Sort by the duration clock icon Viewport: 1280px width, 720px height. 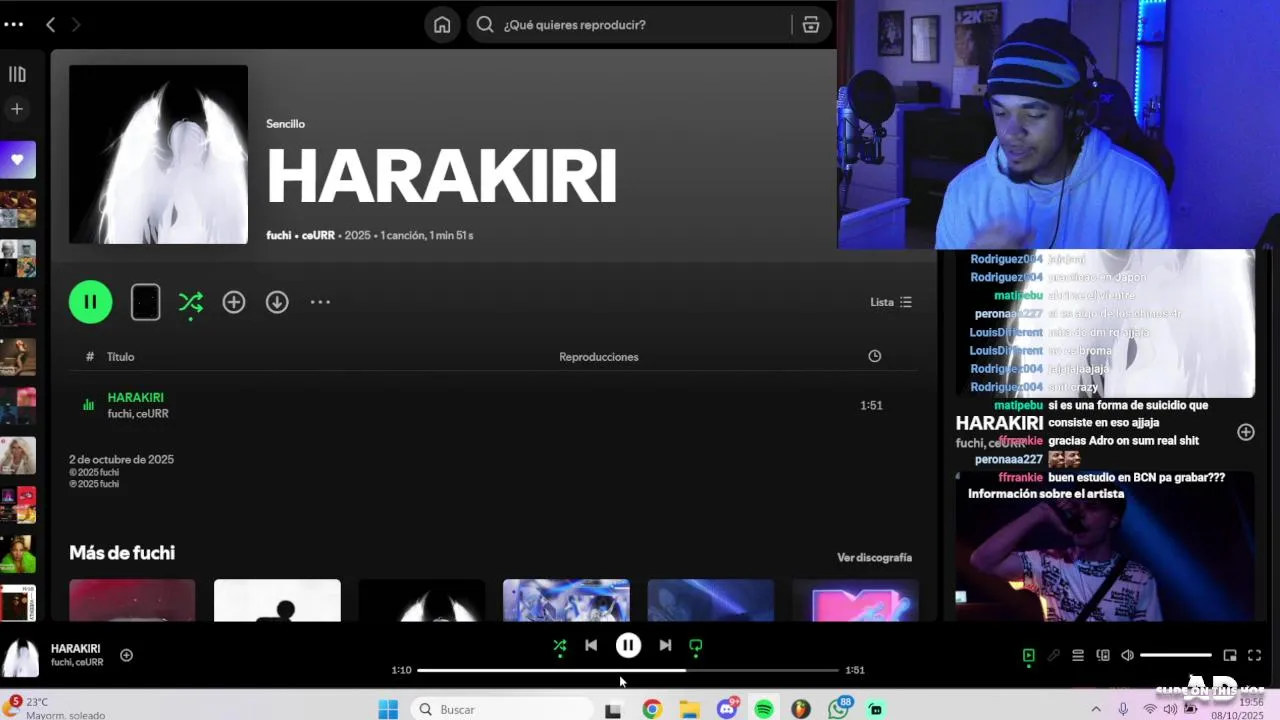[x=875, y=356]
